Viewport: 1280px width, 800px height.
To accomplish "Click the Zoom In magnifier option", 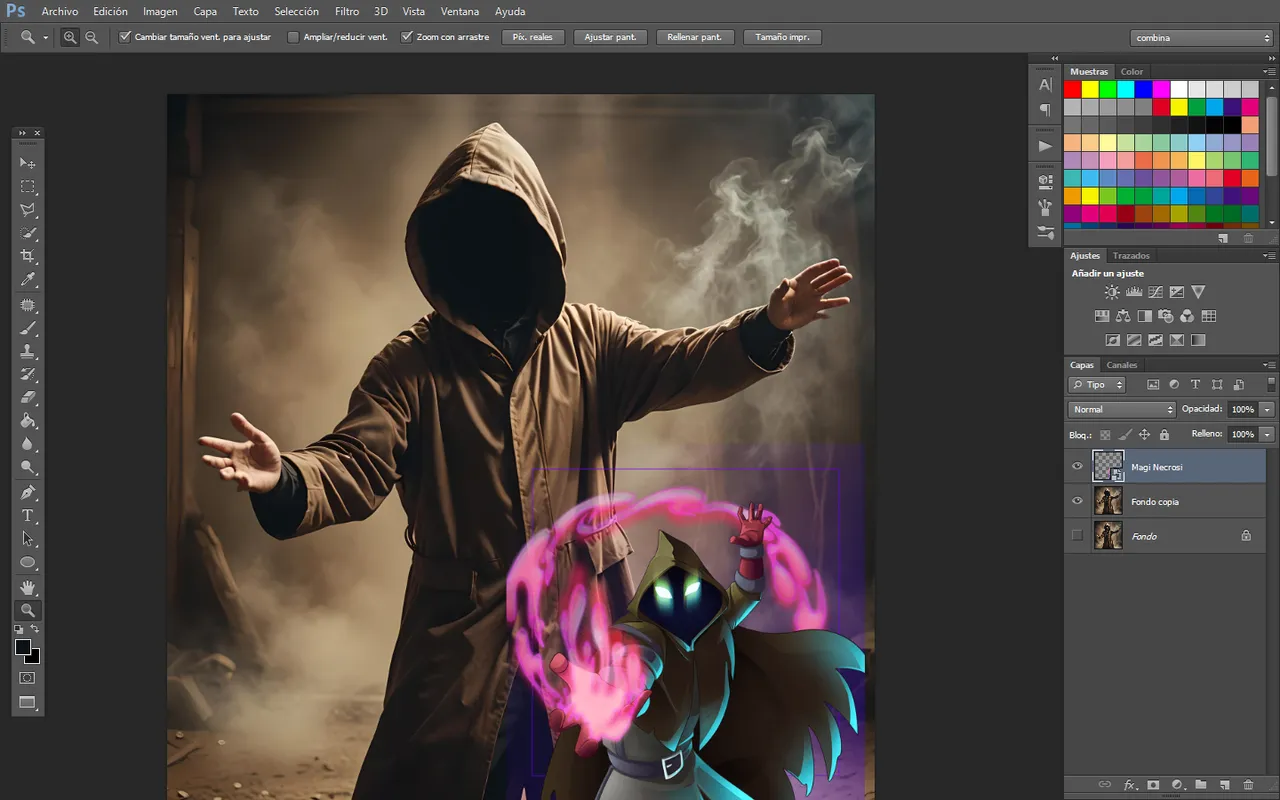I will point(70,37).
